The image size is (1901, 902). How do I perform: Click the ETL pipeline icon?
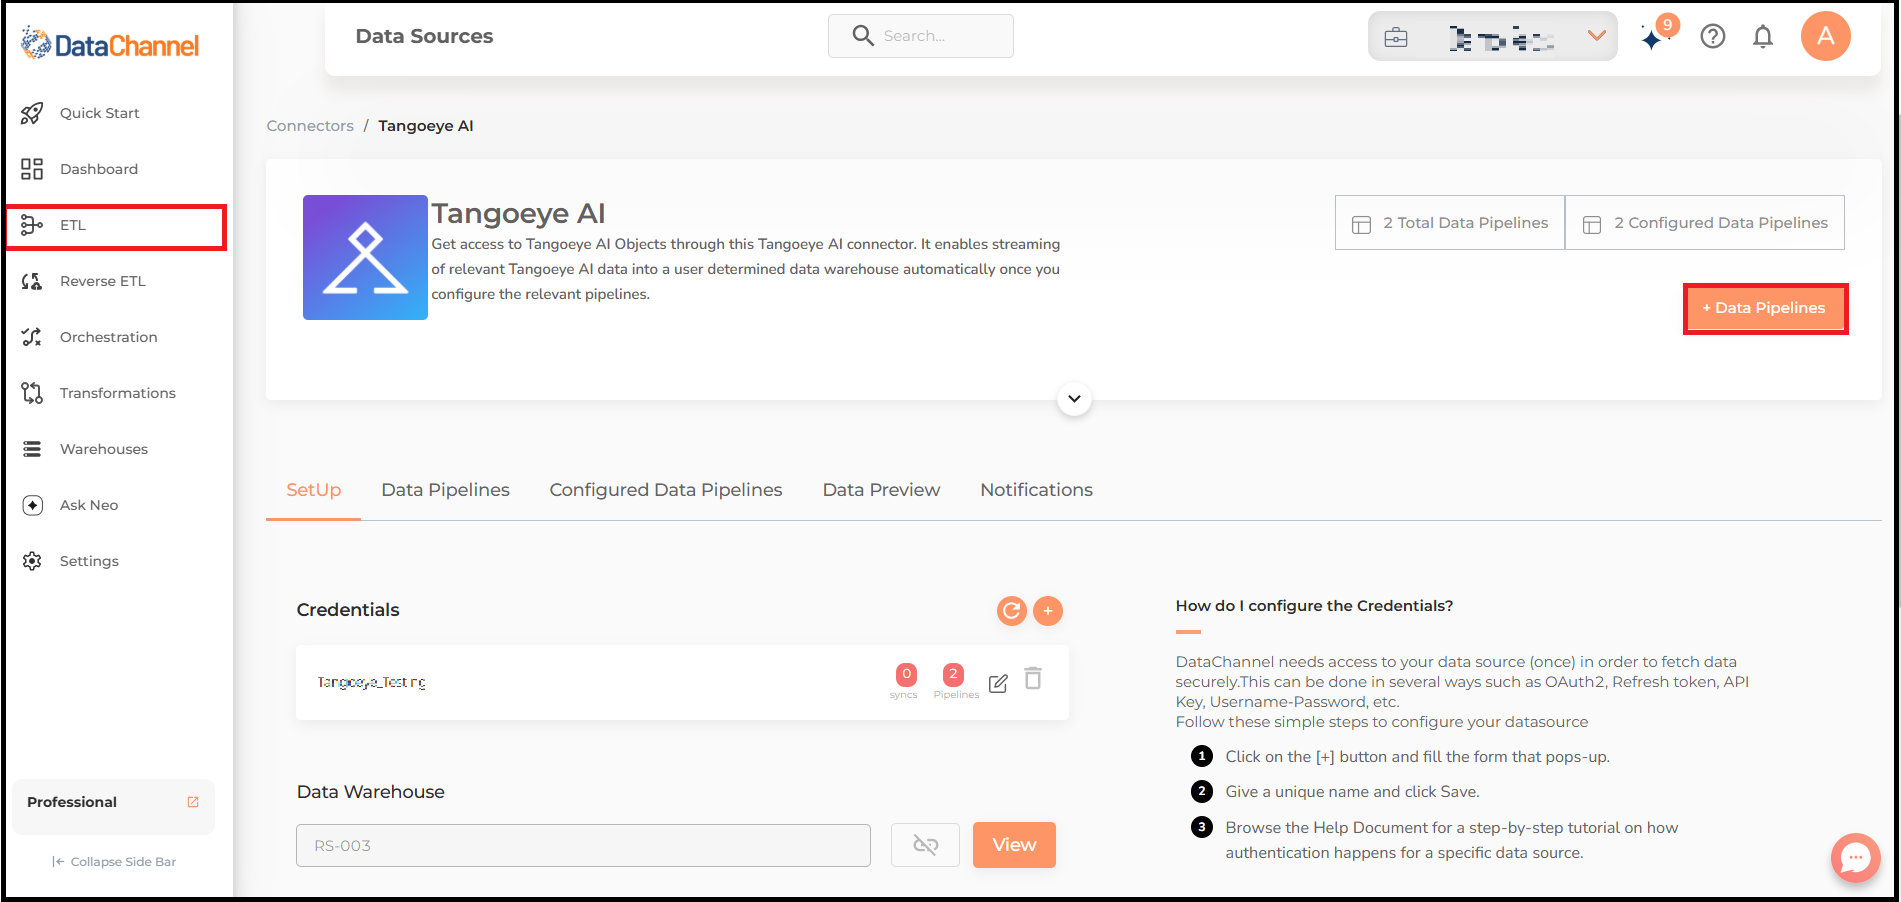pyautogui.click(x=32, y=225)
